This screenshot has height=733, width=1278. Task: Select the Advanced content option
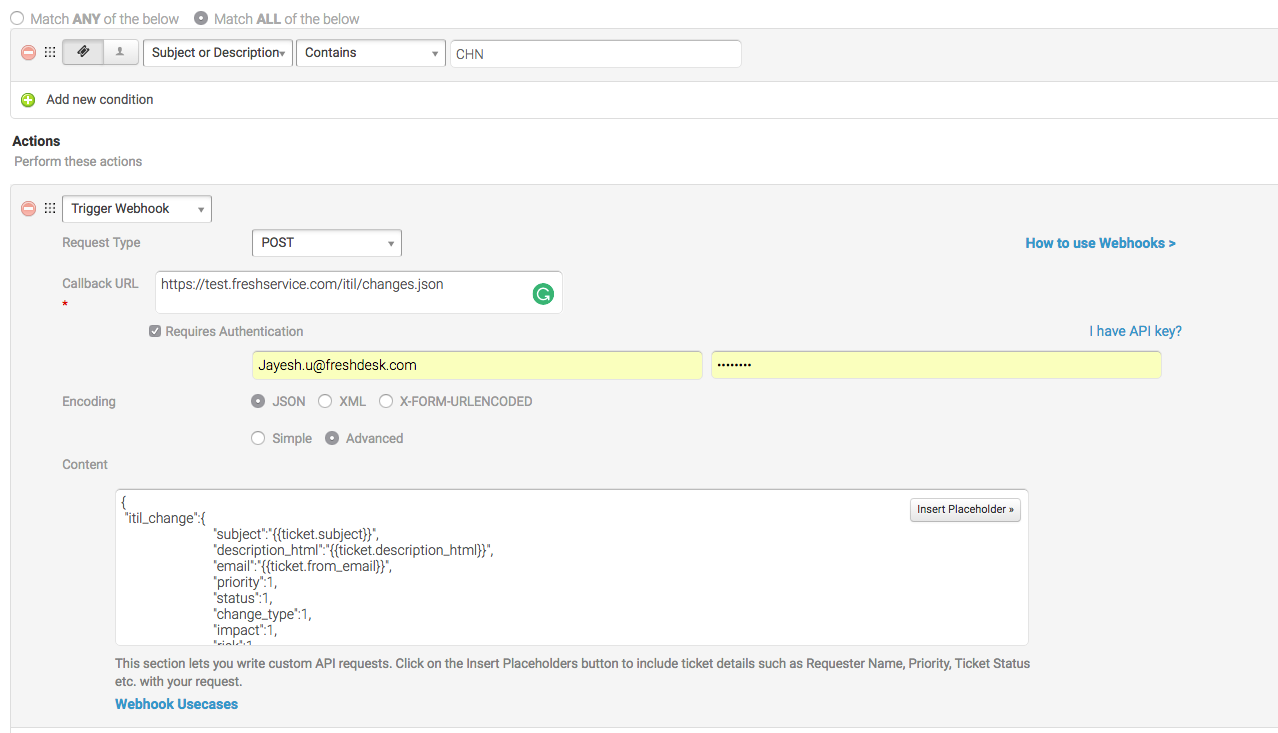pyautogui.click(x=332, y=438)
